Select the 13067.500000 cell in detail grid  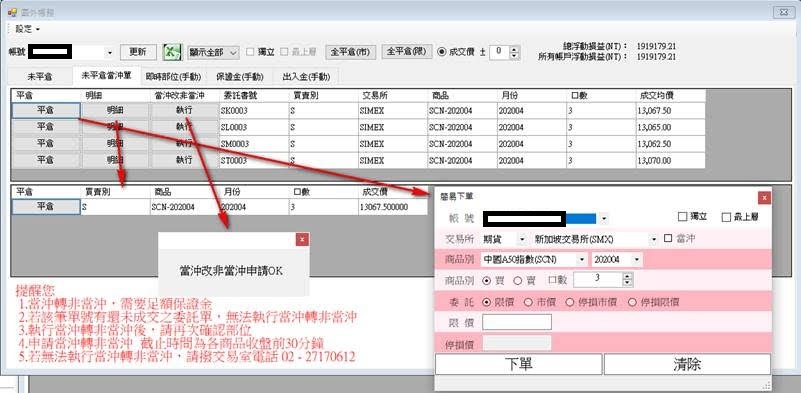[x=393, y=207]
